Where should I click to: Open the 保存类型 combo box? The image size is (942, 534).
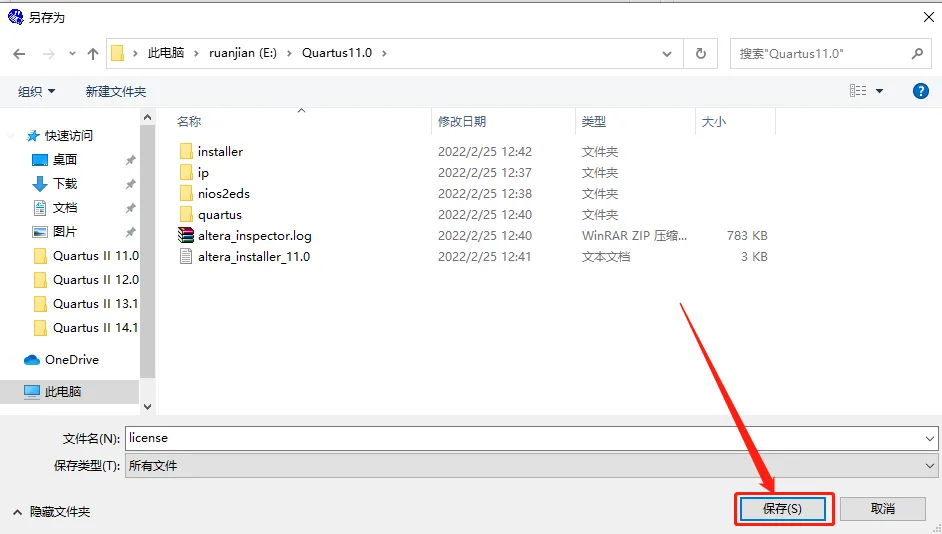click(x=531, y=466)
